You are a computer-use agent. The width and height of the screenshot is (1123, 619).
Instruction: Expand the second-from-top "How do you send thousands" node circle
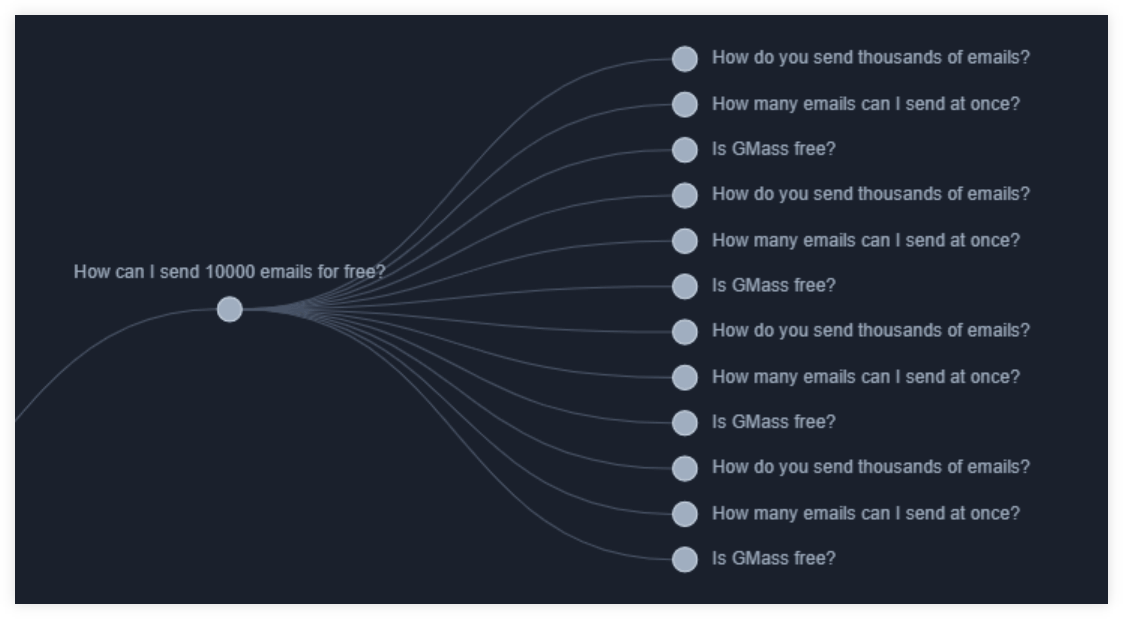pyautogui.click(x=685, y=195)
